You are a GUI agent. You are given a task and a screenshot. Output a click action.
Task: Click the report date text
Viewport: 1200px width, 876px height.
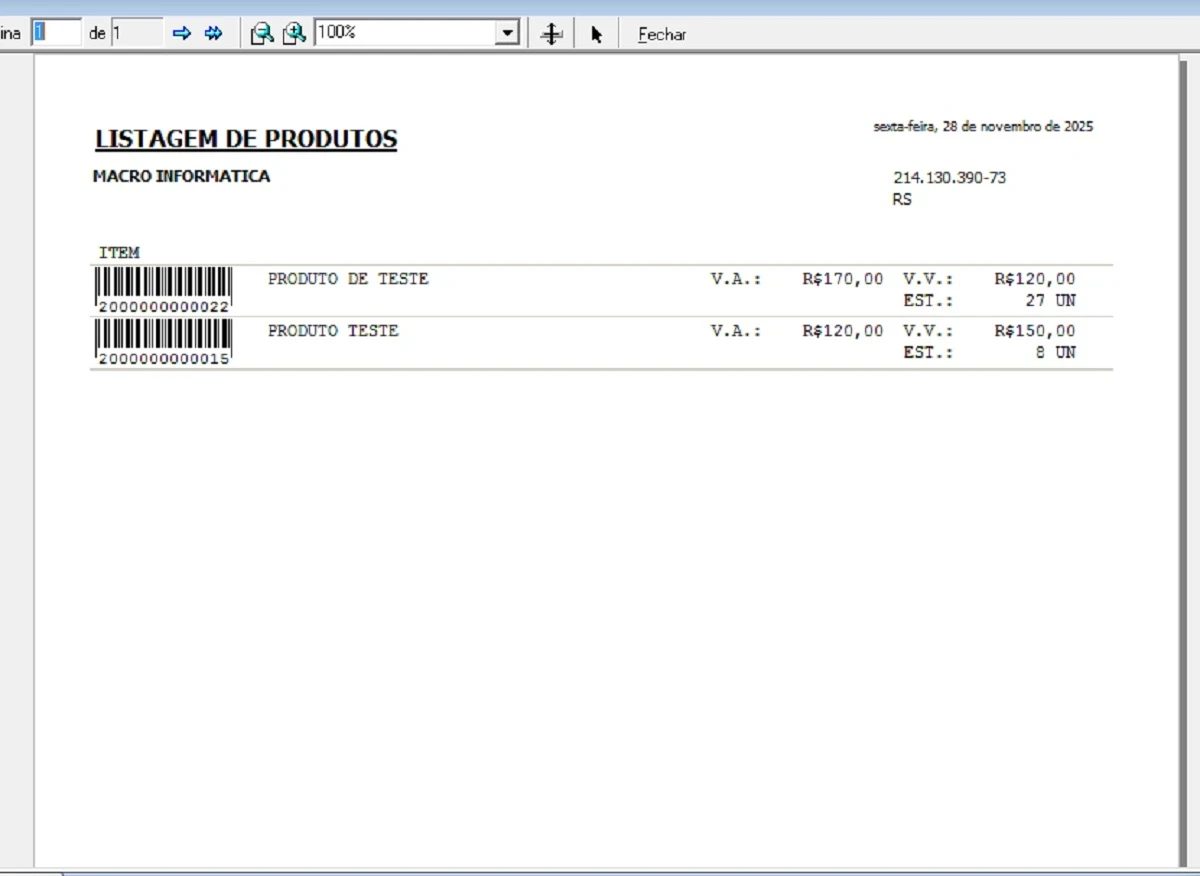[x=983, y=126]
